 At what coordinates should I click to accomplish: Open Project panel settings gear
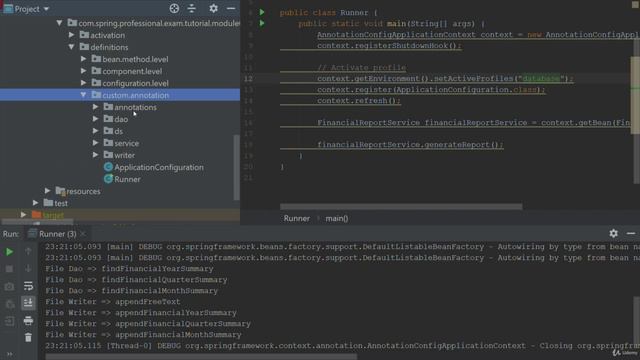[x=213, y=8]
